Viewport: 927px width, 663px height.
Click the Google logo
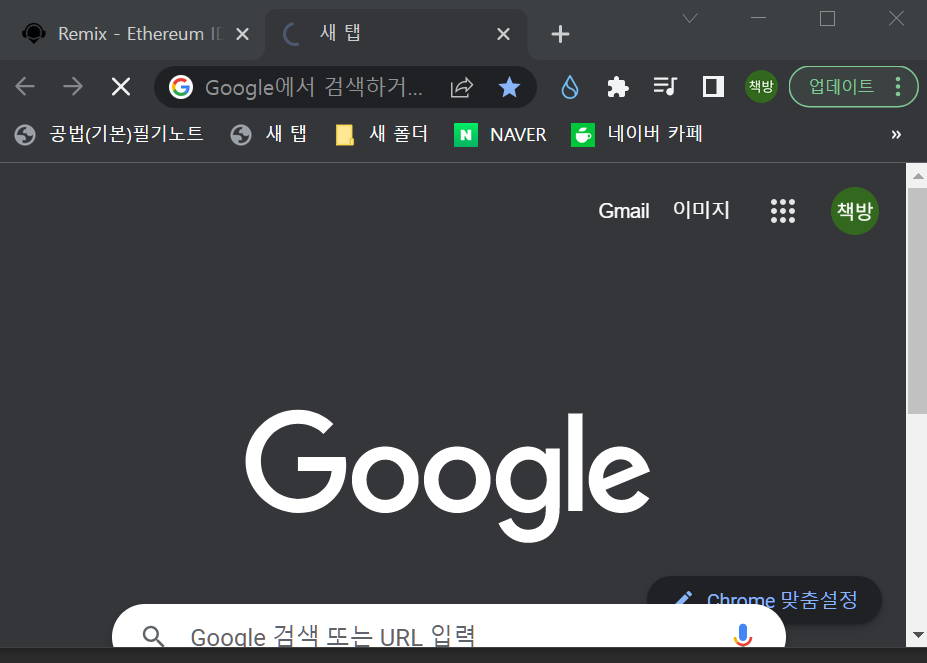click(x=448, y=474)
